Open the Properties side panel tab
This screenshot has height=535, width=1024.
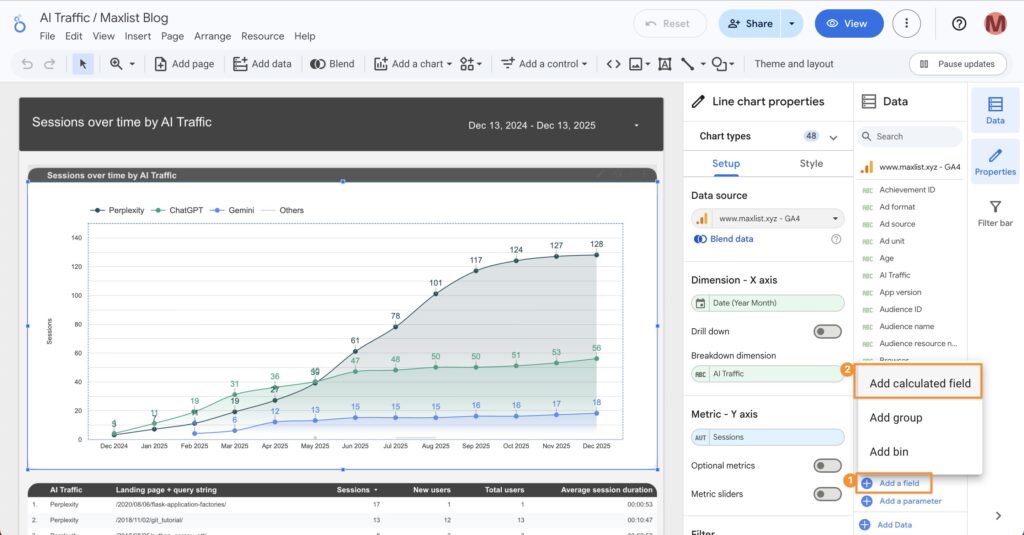pyautogui.click(x=995, y=161)
